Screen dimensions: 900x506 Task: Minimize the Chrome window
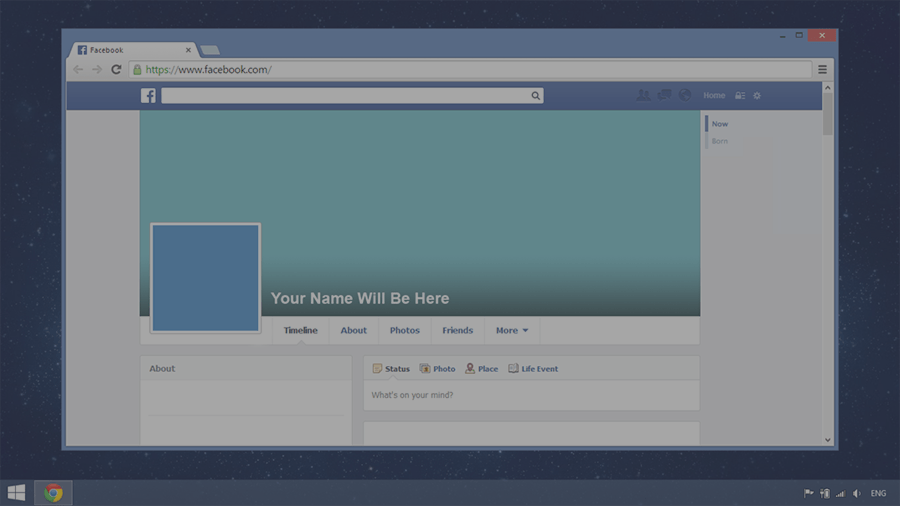(x=782, y=36)
